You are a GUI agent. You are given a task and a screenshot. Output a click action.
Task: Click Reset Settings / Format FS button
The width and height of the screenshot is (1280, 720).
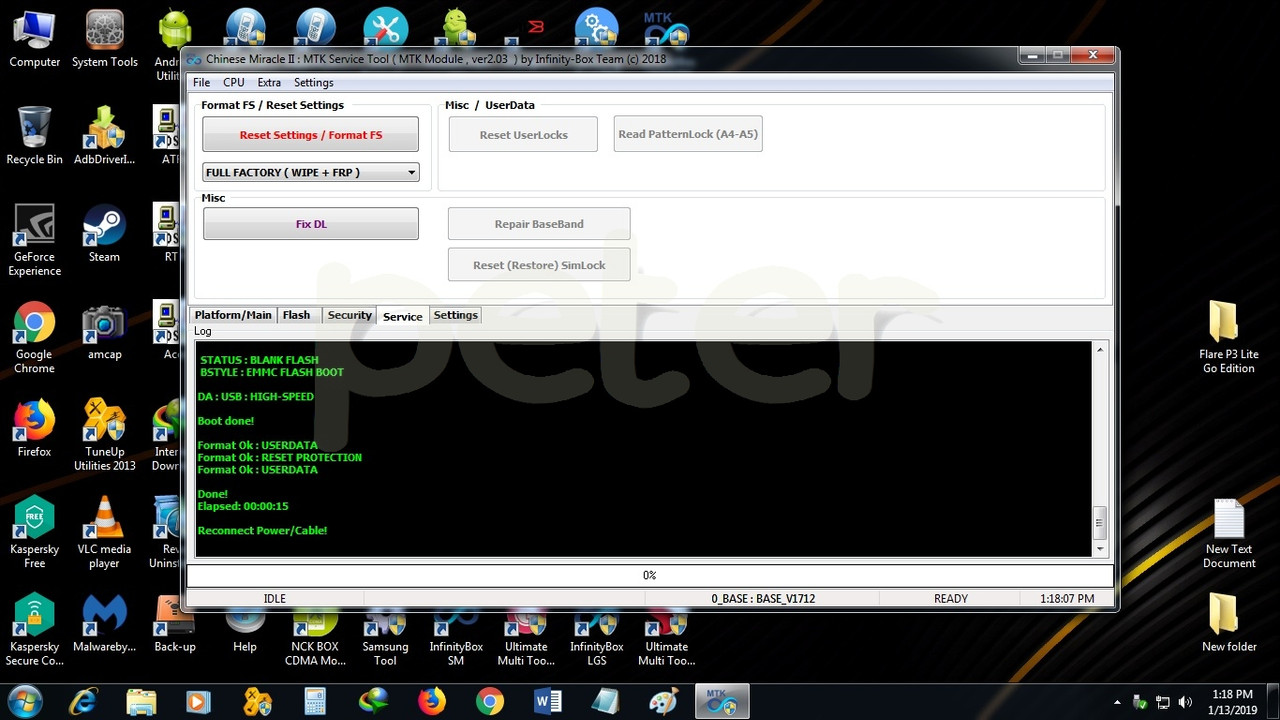pyautogui.click(x=311, y=135)
